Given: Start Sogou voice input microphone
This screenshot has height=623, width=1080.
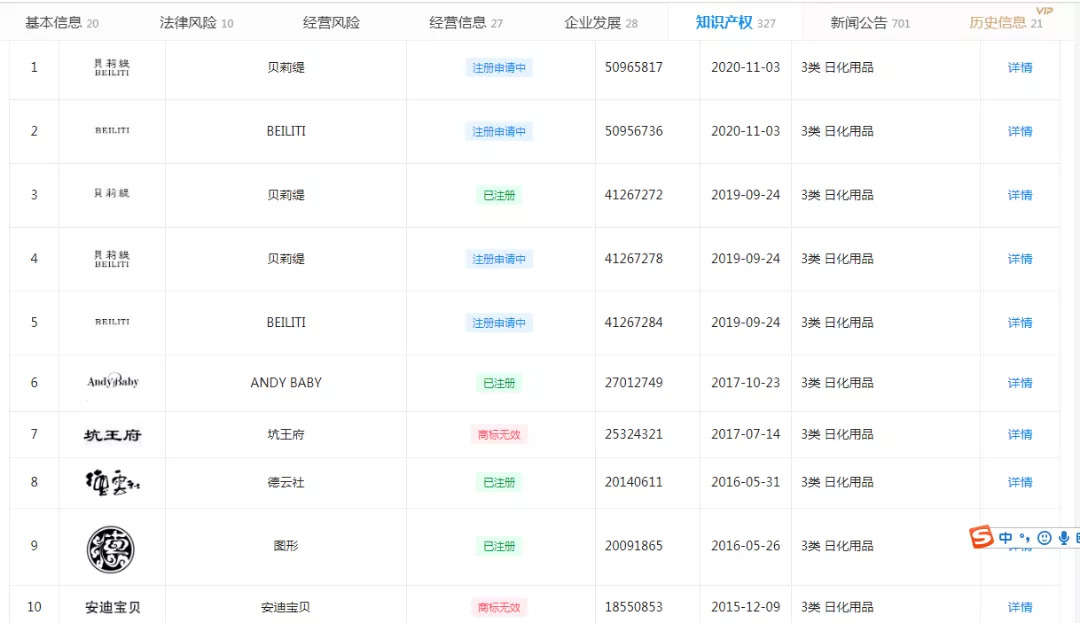Looking at the screenshot, I should (x=1064, y=538).
